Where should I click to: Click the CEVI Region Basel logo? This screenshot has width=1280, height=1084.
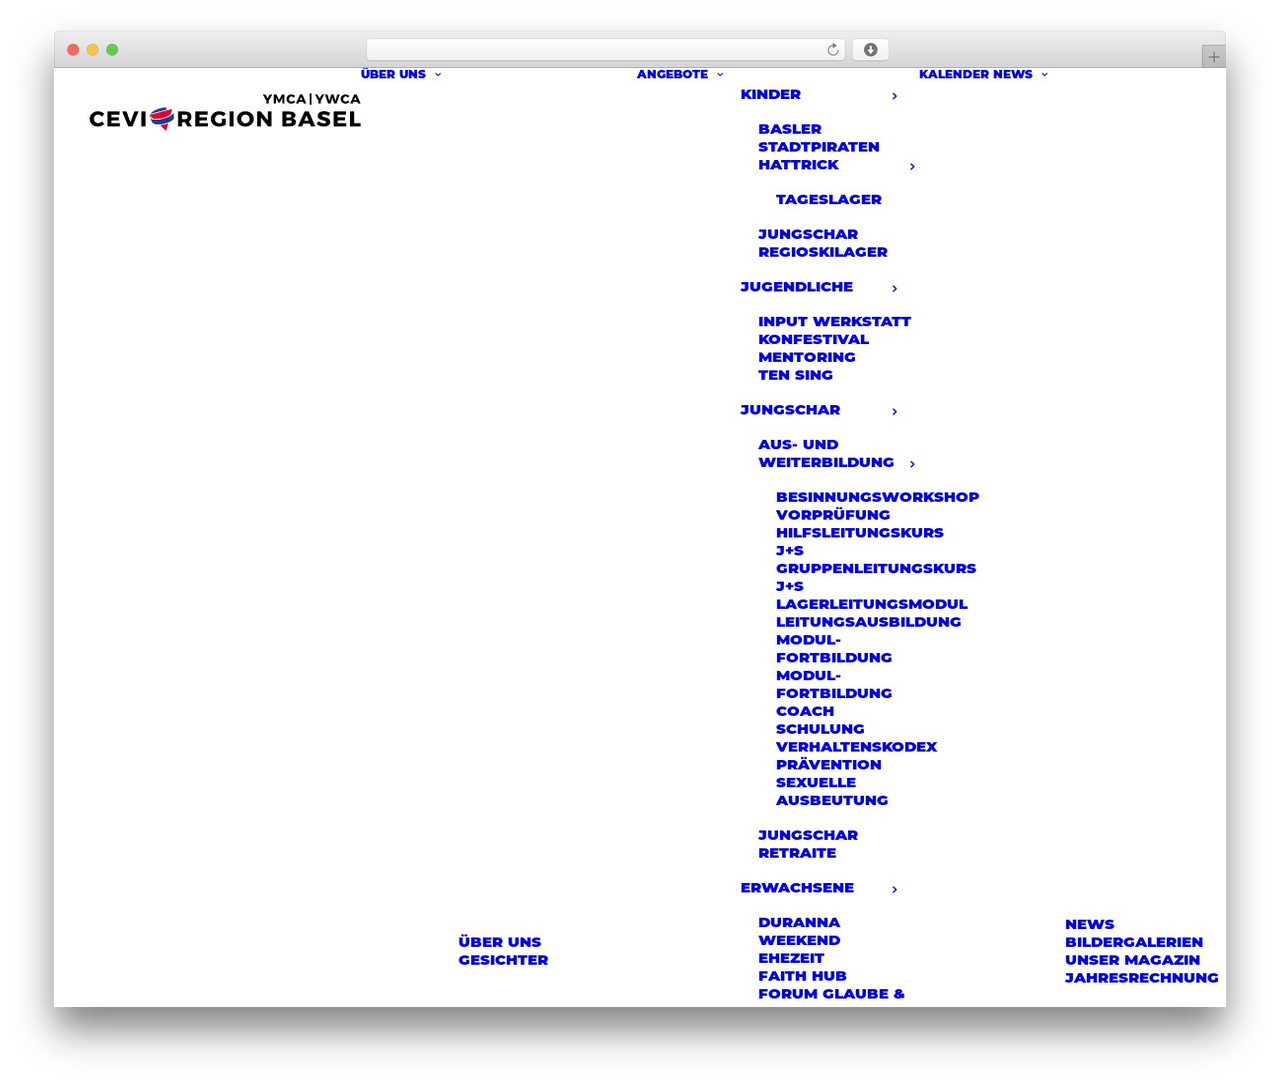point(225,112)
